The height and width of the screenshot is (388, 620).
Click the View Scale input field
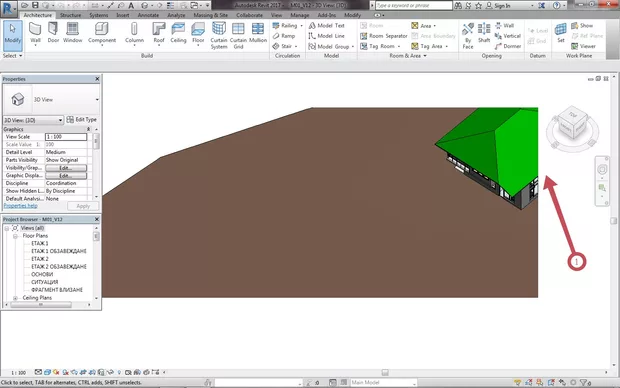coord(66,136)
